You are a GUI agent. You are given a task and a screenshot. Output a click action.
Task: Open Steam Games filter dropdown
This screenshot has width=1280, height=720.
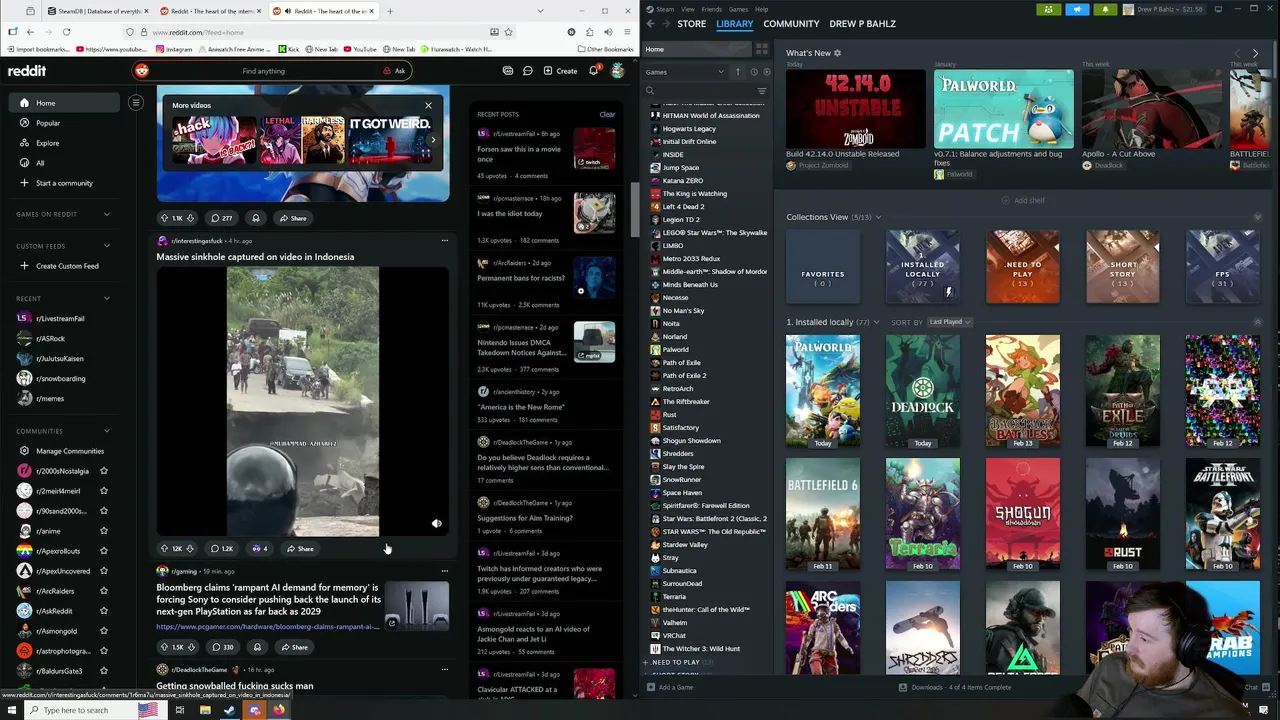click(x=685, y=72)
